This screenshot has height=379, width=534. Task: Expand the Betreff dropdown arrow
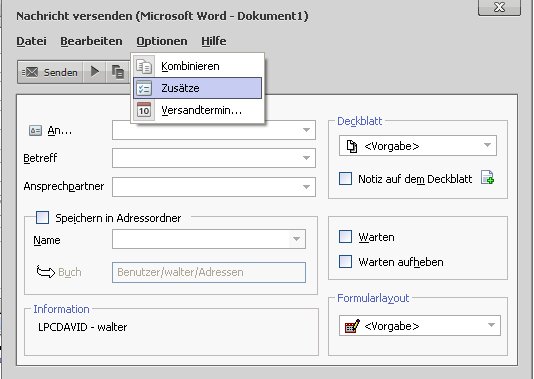tap(306, 158)
